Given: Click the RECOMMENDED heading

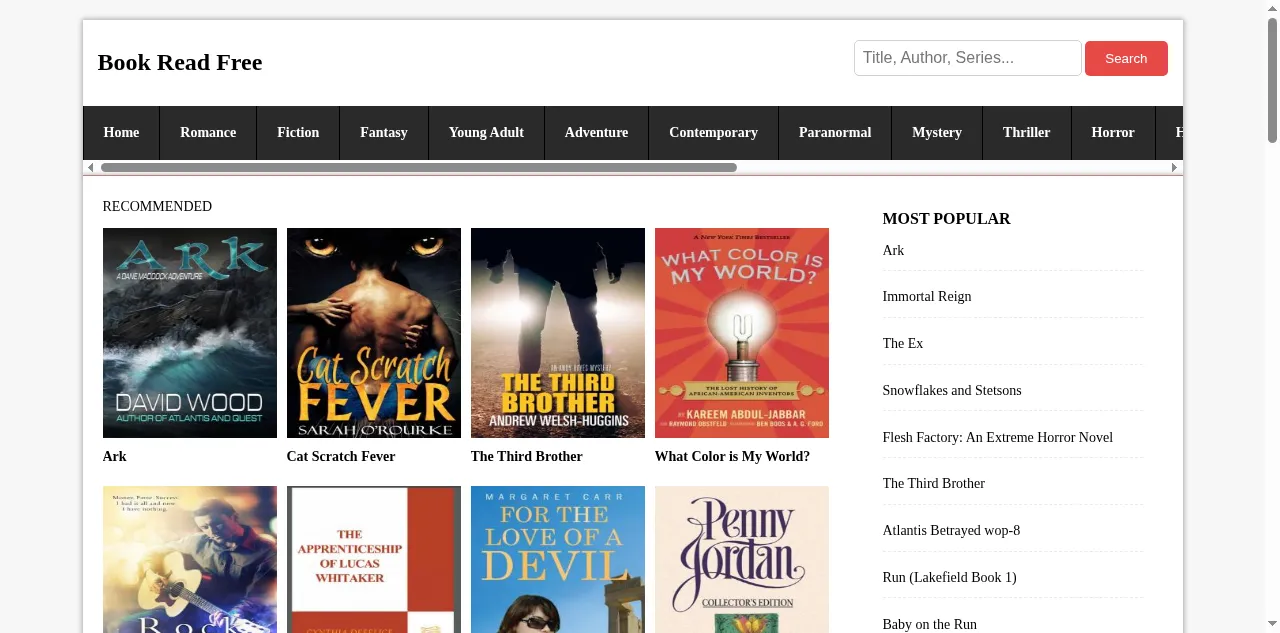Looking at the screenshot, I should click(157, 207).
